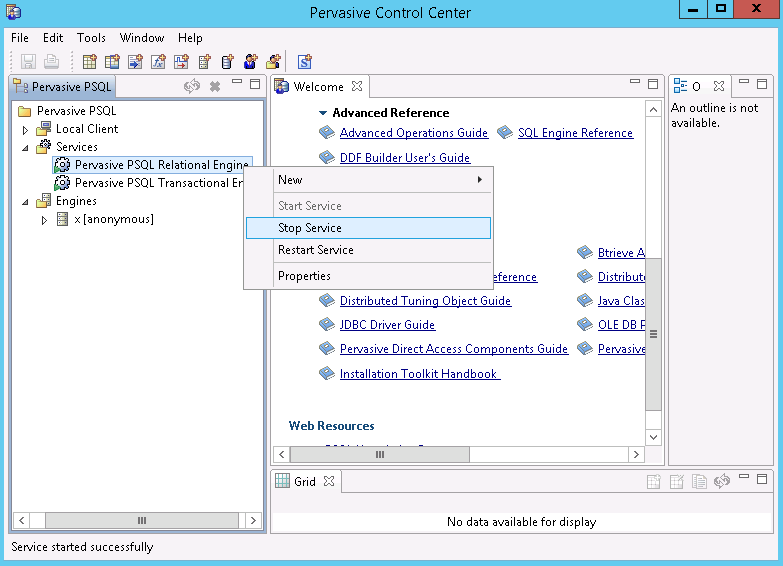
Task: Close the Welcome tab
Action: click(x=357, y=87)
